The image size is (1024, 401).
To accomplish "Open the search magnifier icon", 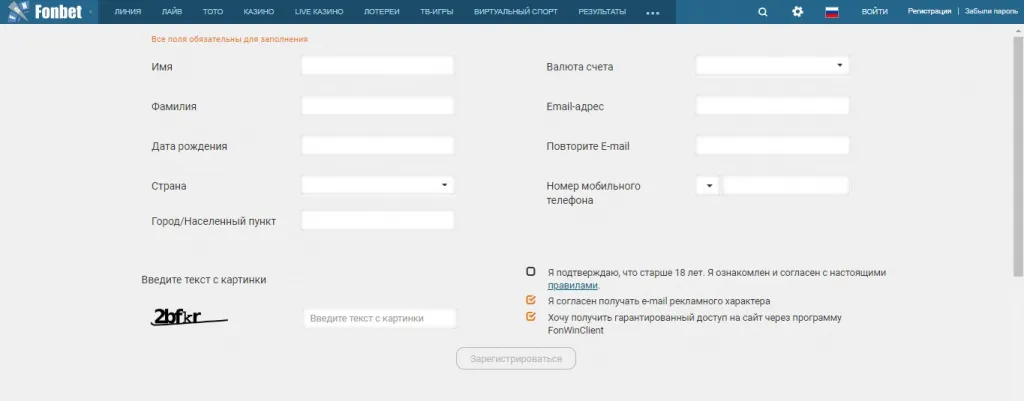I will pyautogui.click(x=763, y=12).
